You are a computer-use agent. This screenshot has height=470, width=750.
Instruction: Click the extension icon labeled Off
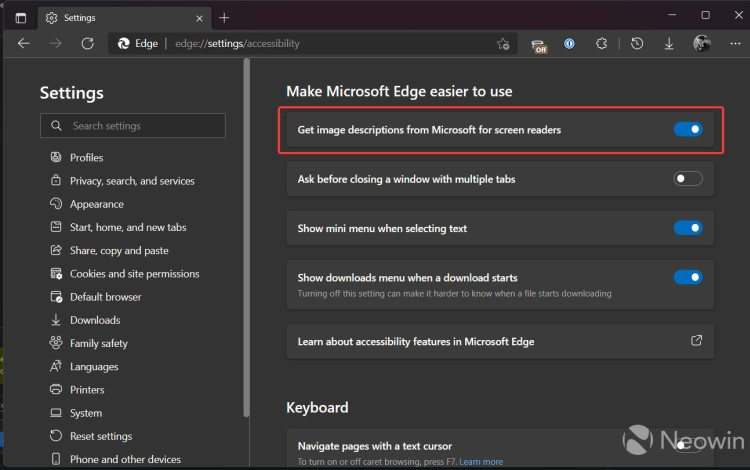tap(539, 46)
